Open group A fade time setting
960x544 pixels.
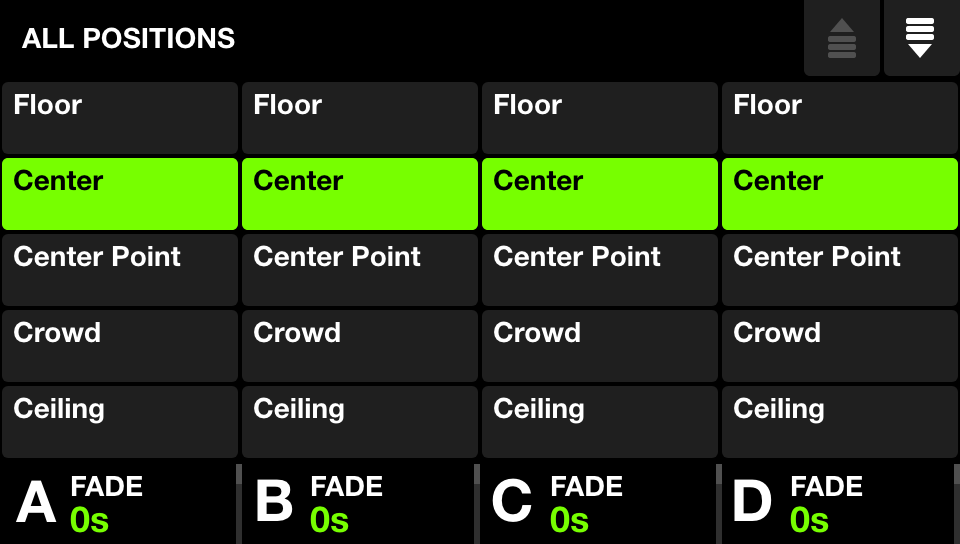click(x=118, y=504)
